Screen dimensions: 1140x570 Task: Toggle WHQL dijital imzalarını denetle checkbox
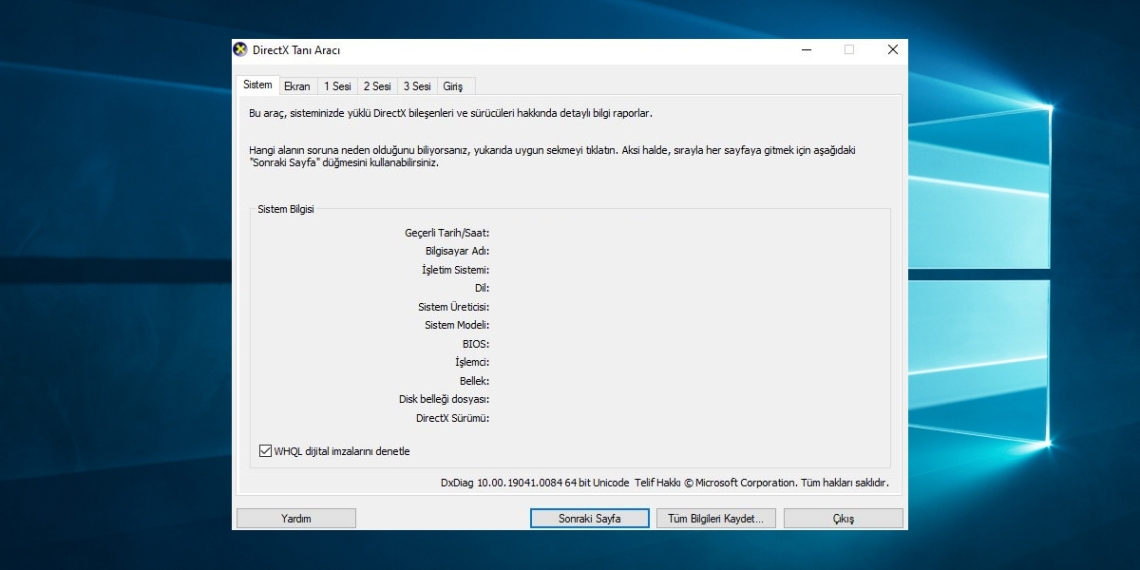coord(265,451)
